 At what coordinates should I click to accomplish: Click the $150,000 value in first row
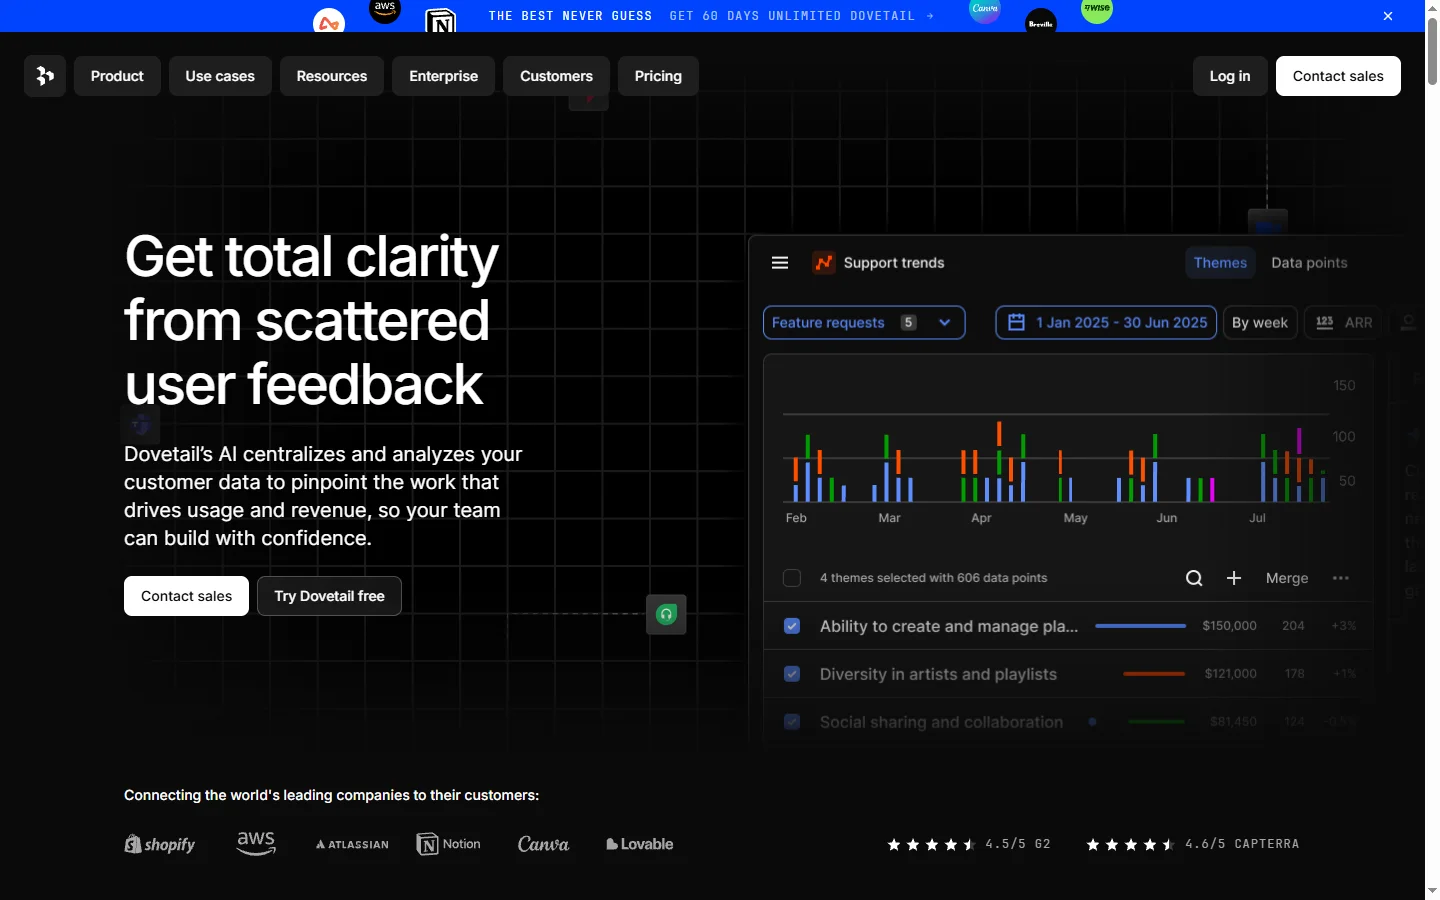pyautogui.click(x=1229, y=626)
